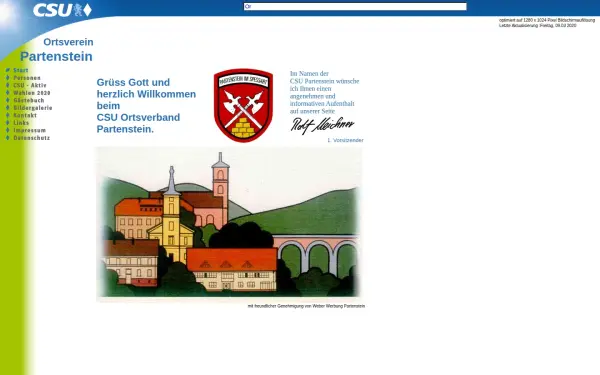The image size is (600, 375).
Task: Click the bullet icon beside Start
Action: click(x=8, y=70)
